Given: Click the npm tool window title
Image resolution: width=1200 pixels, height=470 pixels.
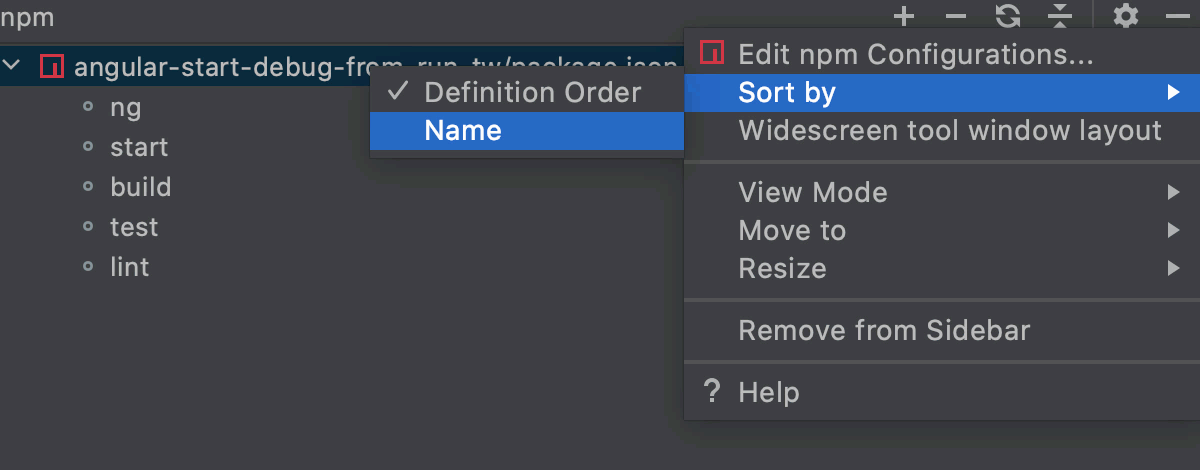Looking at the screenshot, I should pyautogui.click(x=27, y=17).
